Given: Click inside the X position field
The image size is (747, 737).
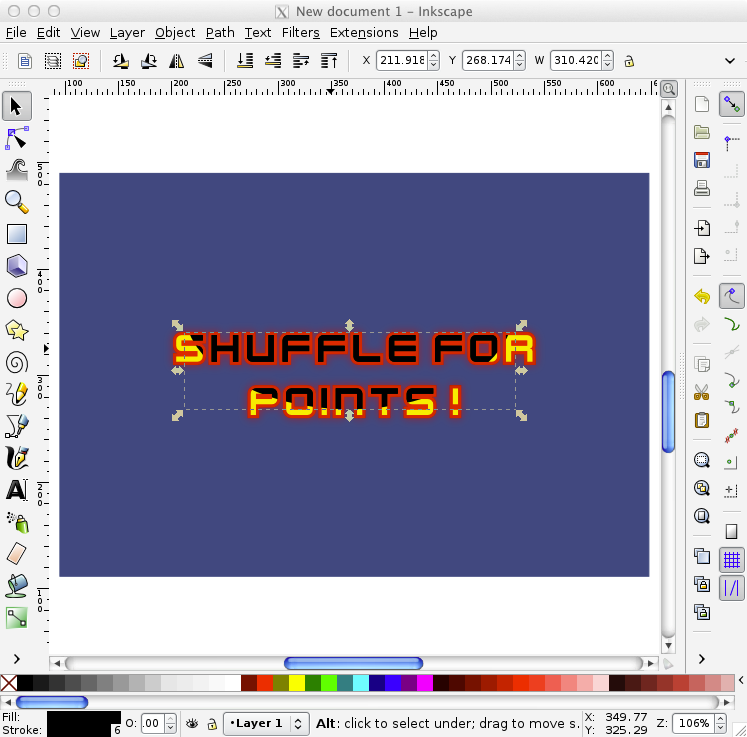Looking at the screenshot, I should tap(401, 61).
